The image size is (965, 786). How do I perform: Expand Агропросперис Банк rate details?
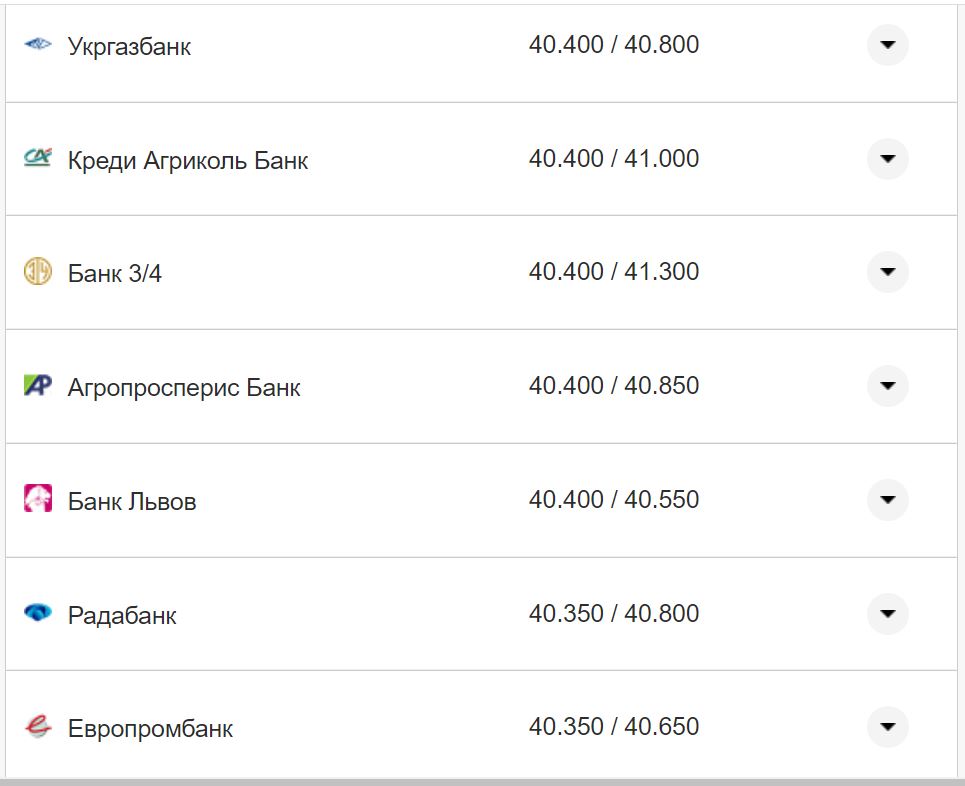click(887, 386)
